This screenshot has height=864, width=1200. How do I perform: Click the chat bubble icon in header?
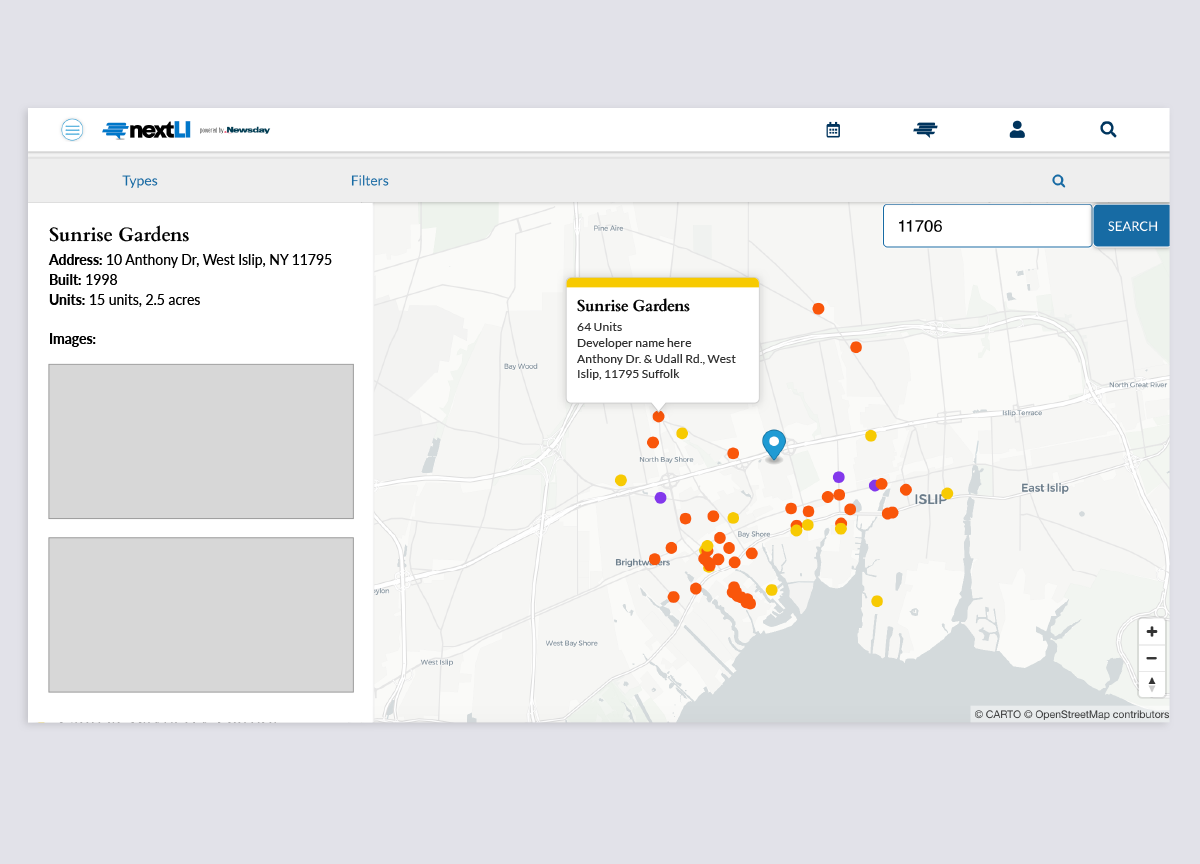(925, 130)
